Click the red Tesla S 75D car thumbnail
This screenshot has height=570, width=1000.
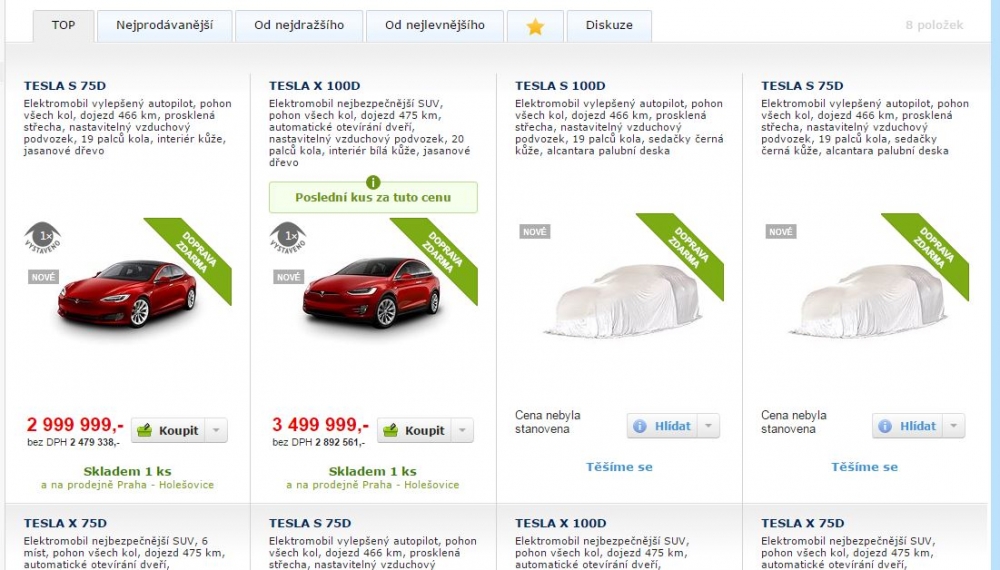(x=127, y=293)
